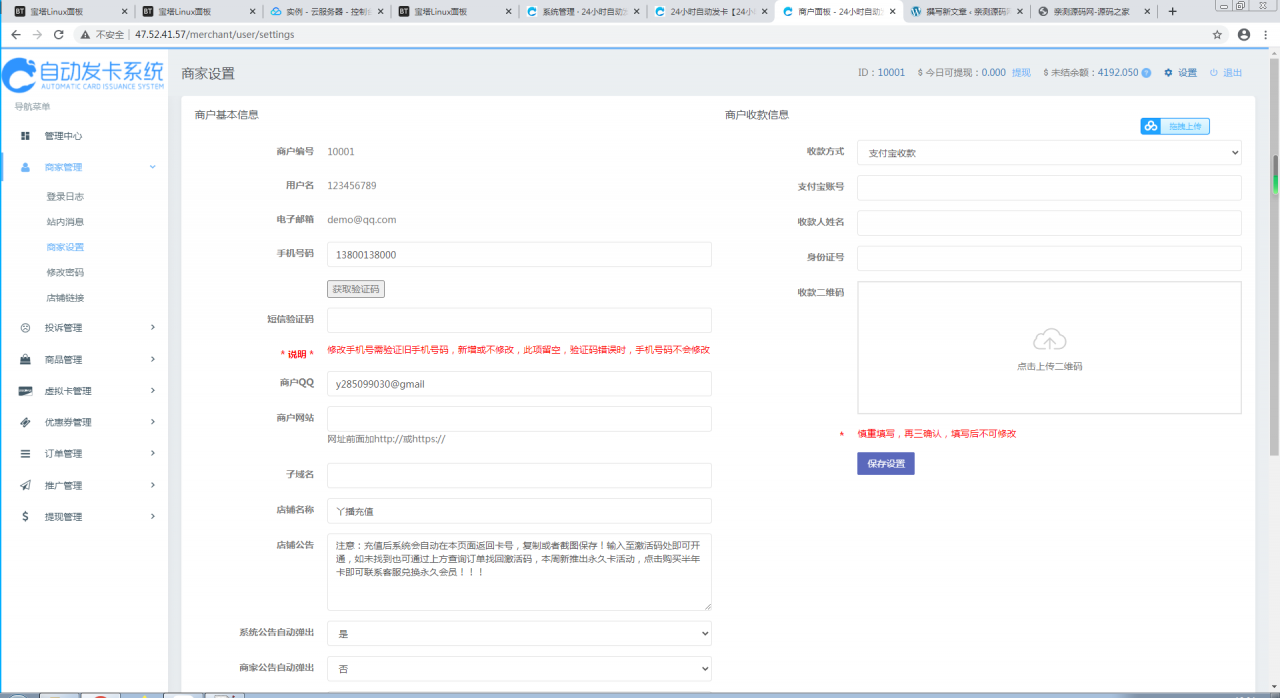Focus the 手机号码 input field
The image size is (1280, 698).
[x=519, y=254]
